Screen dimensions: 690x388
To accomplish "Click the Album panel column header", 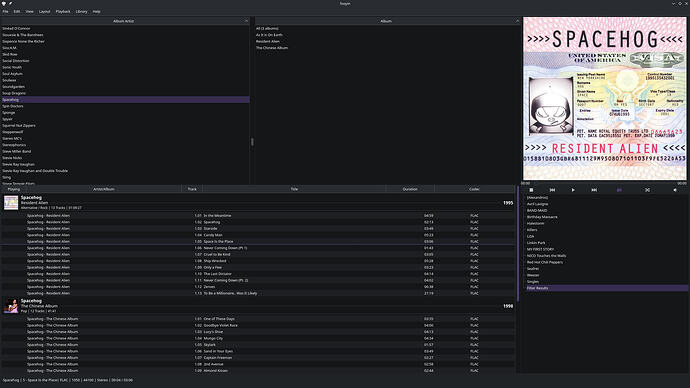I will (386, 21).
